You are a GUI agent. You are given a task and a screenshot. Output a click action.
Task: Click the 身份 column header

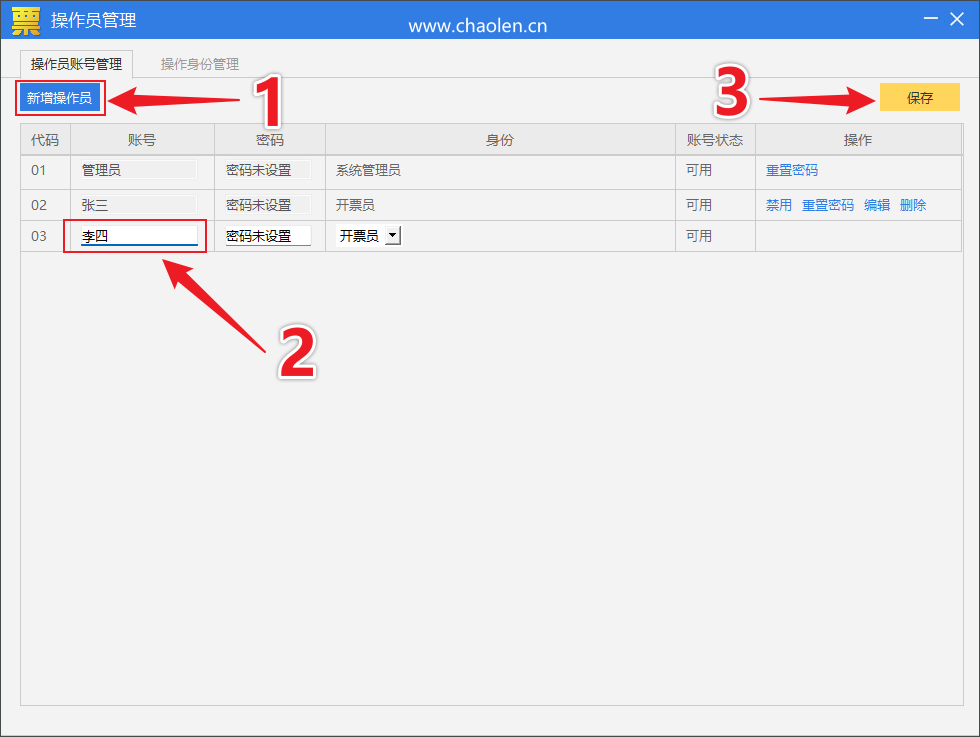[500, 140]
